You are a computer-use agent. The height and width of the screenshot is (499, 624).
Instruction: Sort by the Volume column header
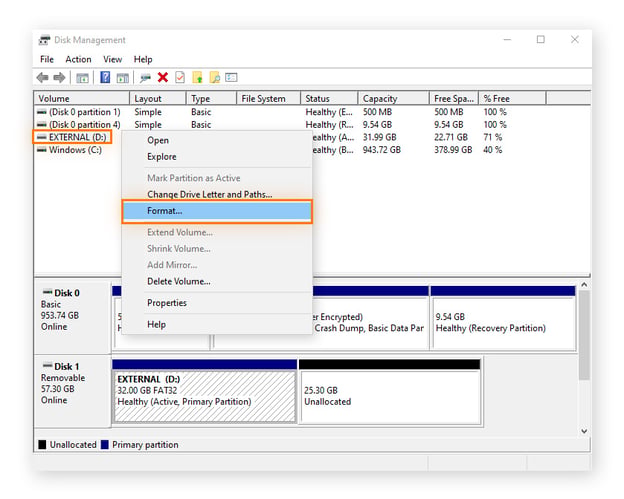82,98
